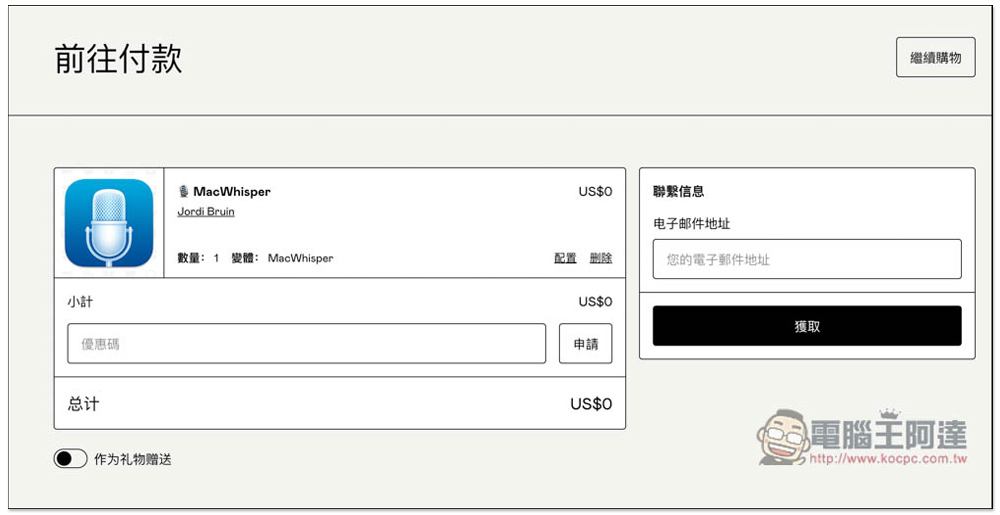Focus the 您的電子郵件地址 email field
1000x515 pixels.
tap(807, 259)
